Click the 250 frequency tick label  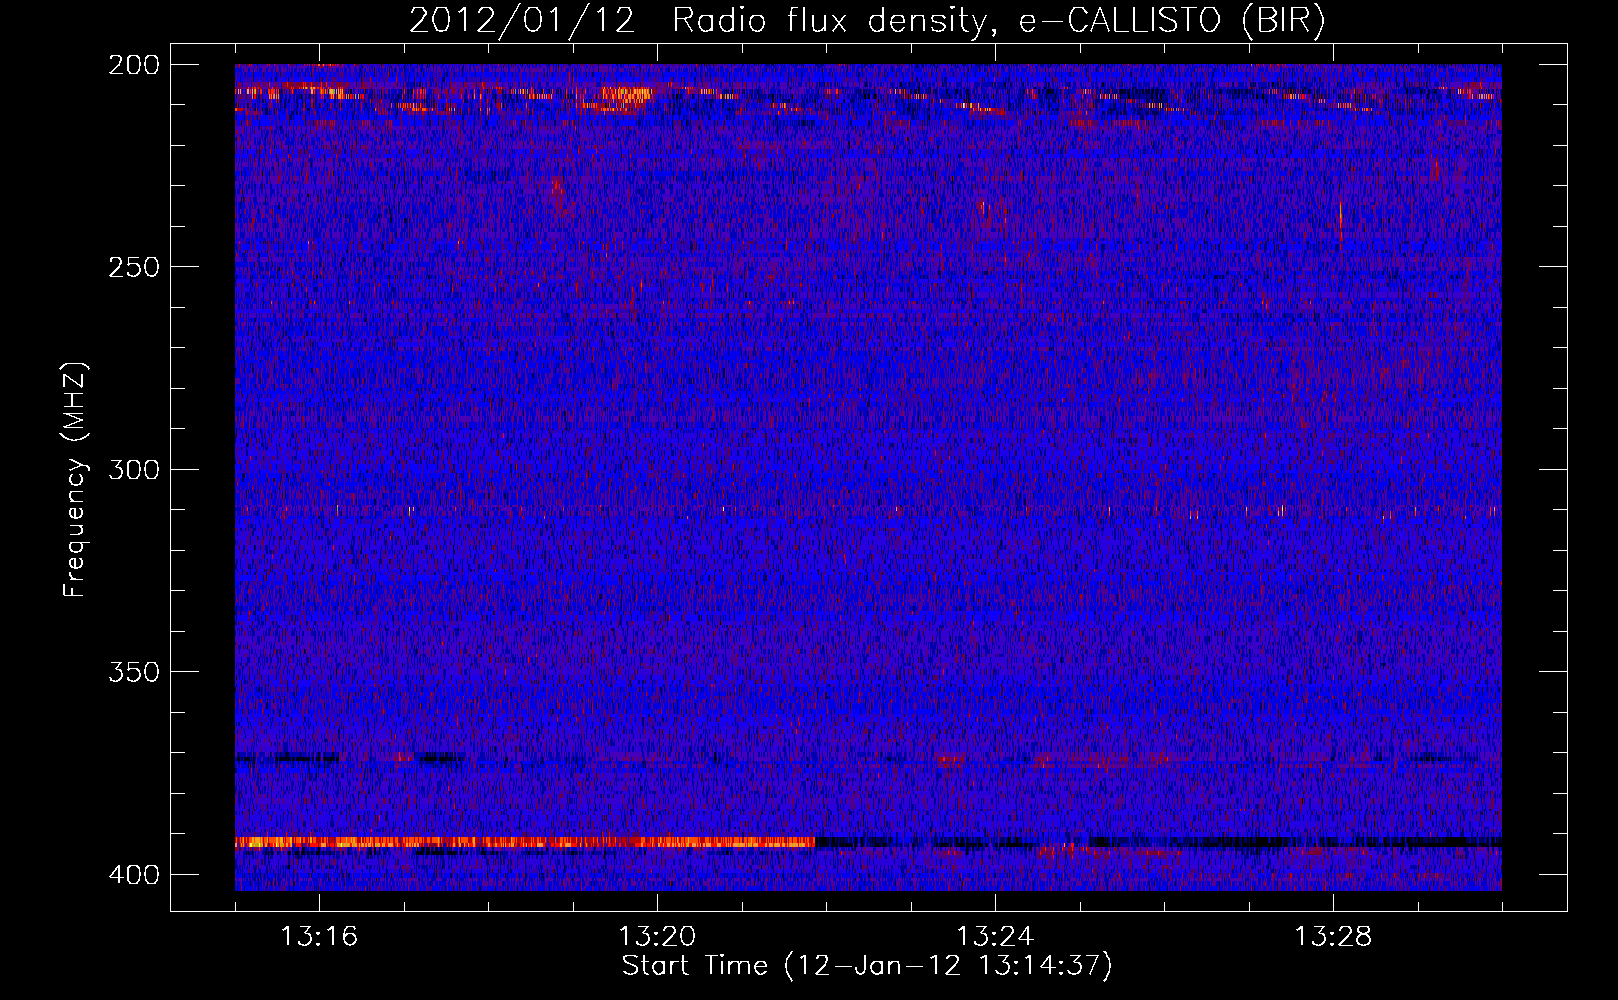(133, 267)
